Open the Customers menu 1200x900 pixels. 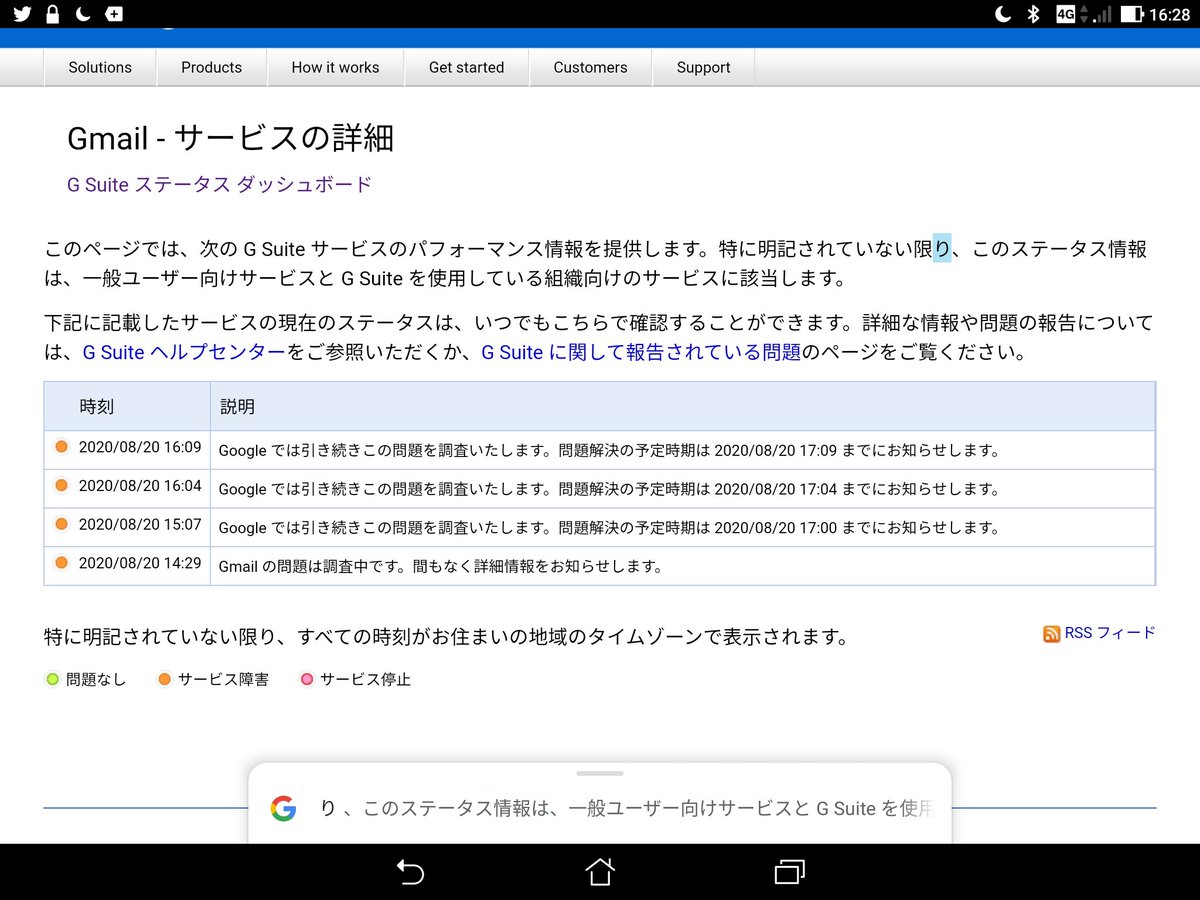coord(590,68)
